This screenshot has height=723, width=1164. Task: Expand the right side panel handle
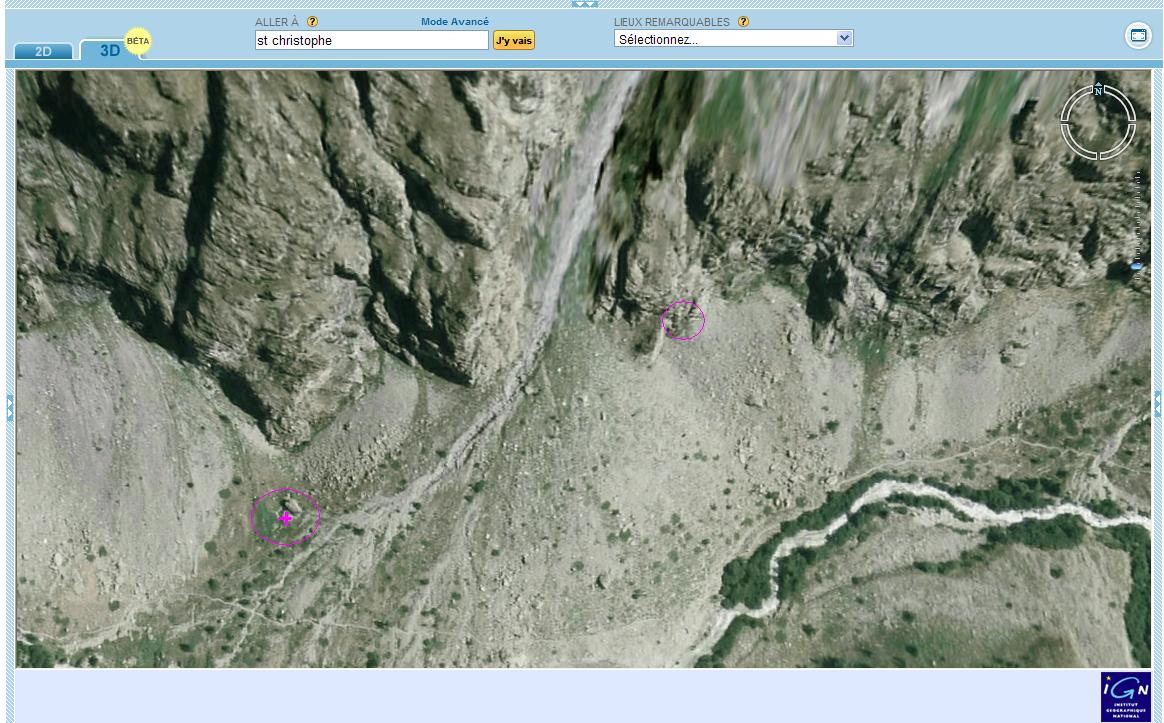(x=1158, y=404)
